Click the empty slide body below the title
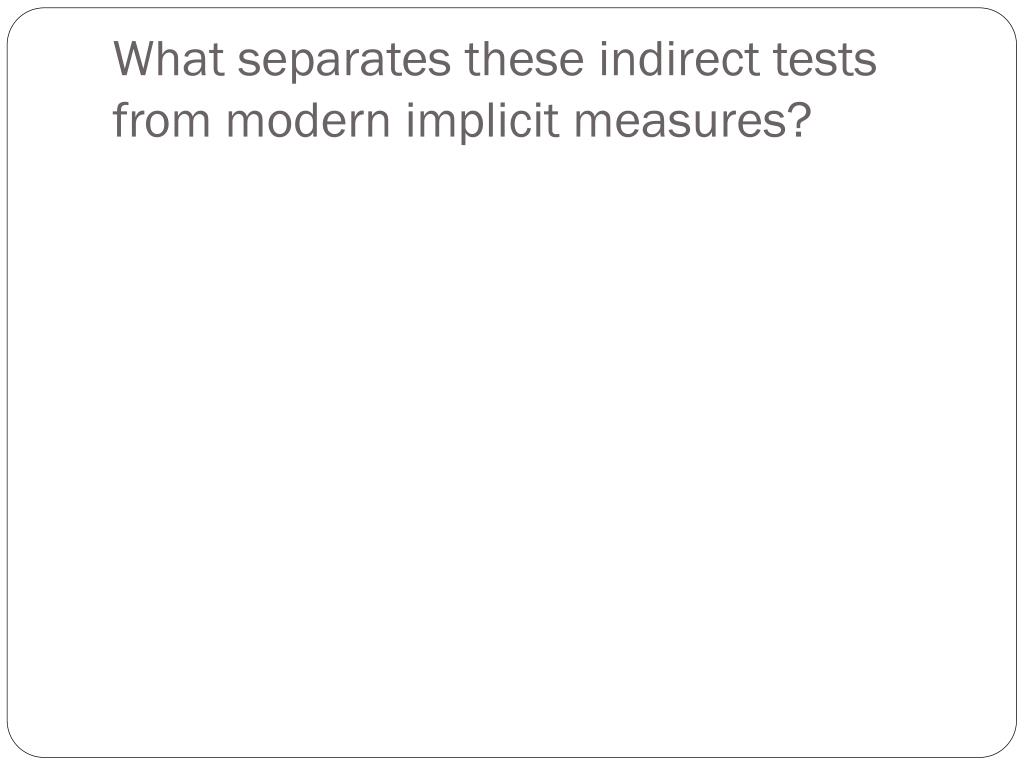The width and height of the screenshot is (1024, 768). coord(512,444)
